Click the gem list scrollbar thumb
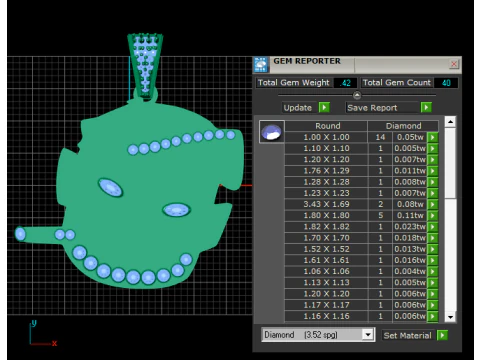Screen dimensions: 480x360 (450, 163)
